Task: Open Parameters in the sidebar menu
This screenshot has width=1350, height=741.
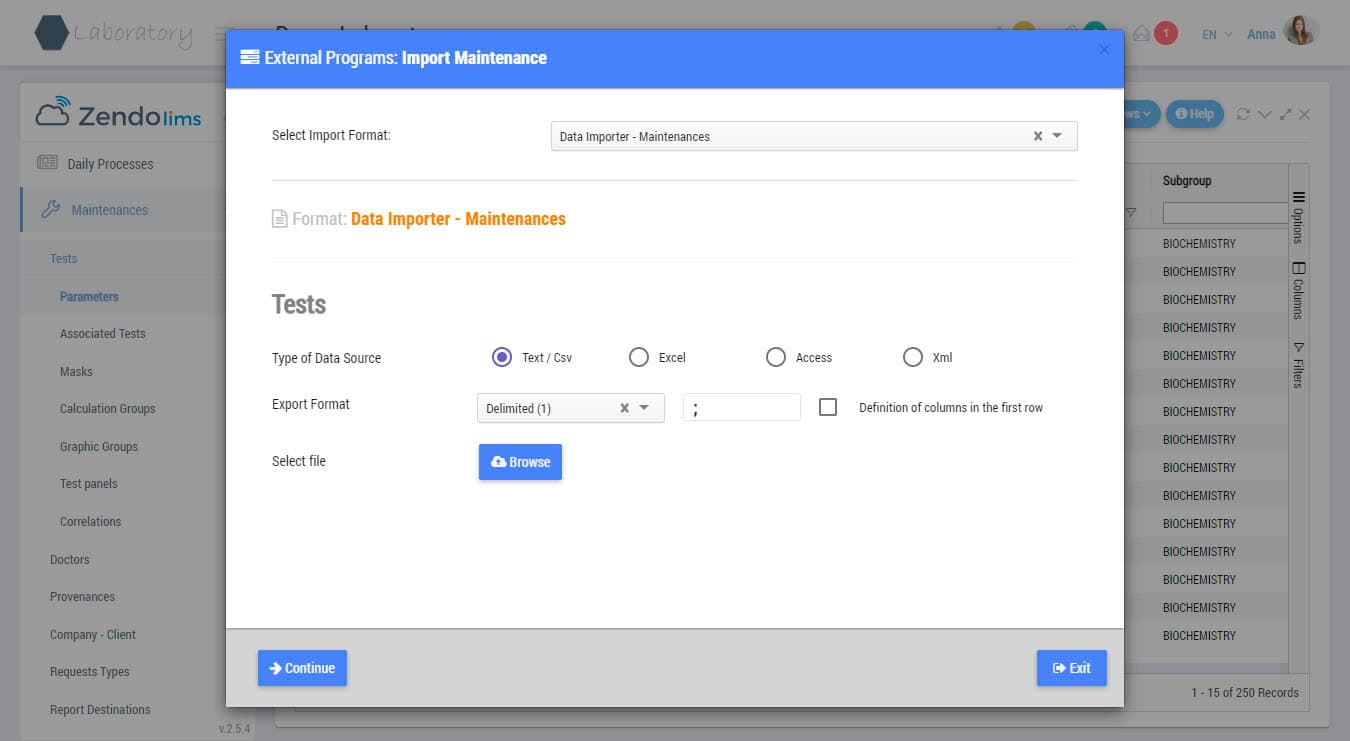Action: 89,296
